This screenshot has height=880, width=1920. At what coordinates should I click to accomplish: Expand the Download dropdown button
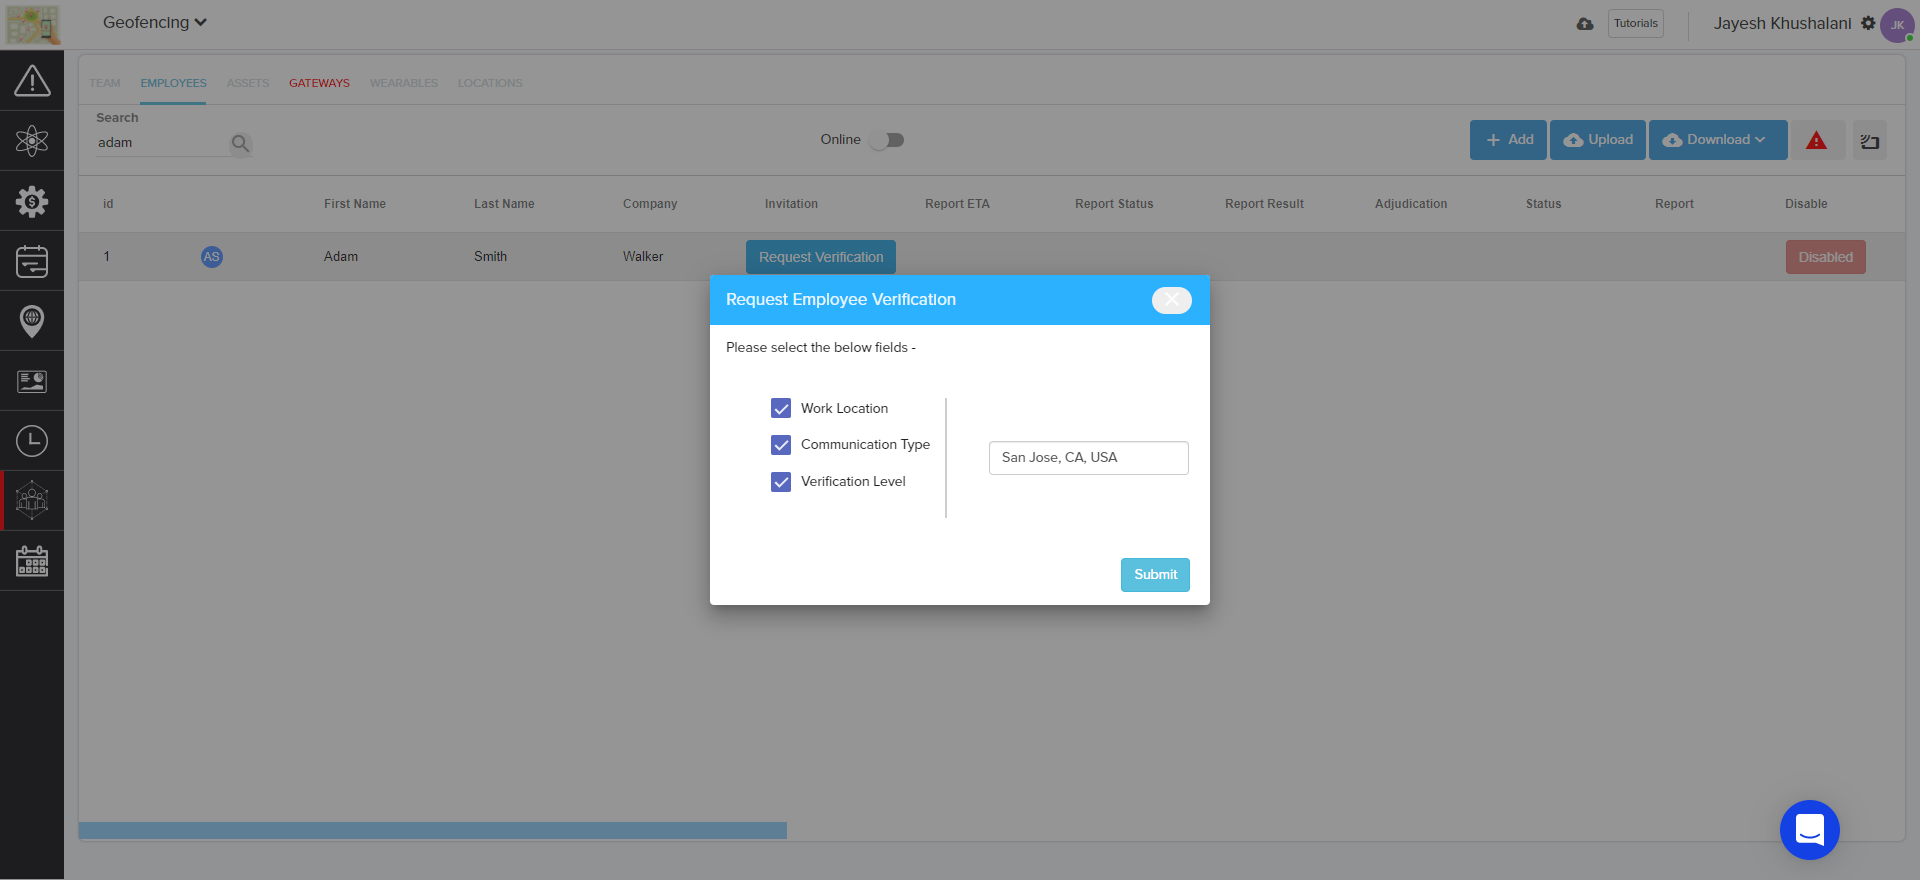coord(1718,140)
